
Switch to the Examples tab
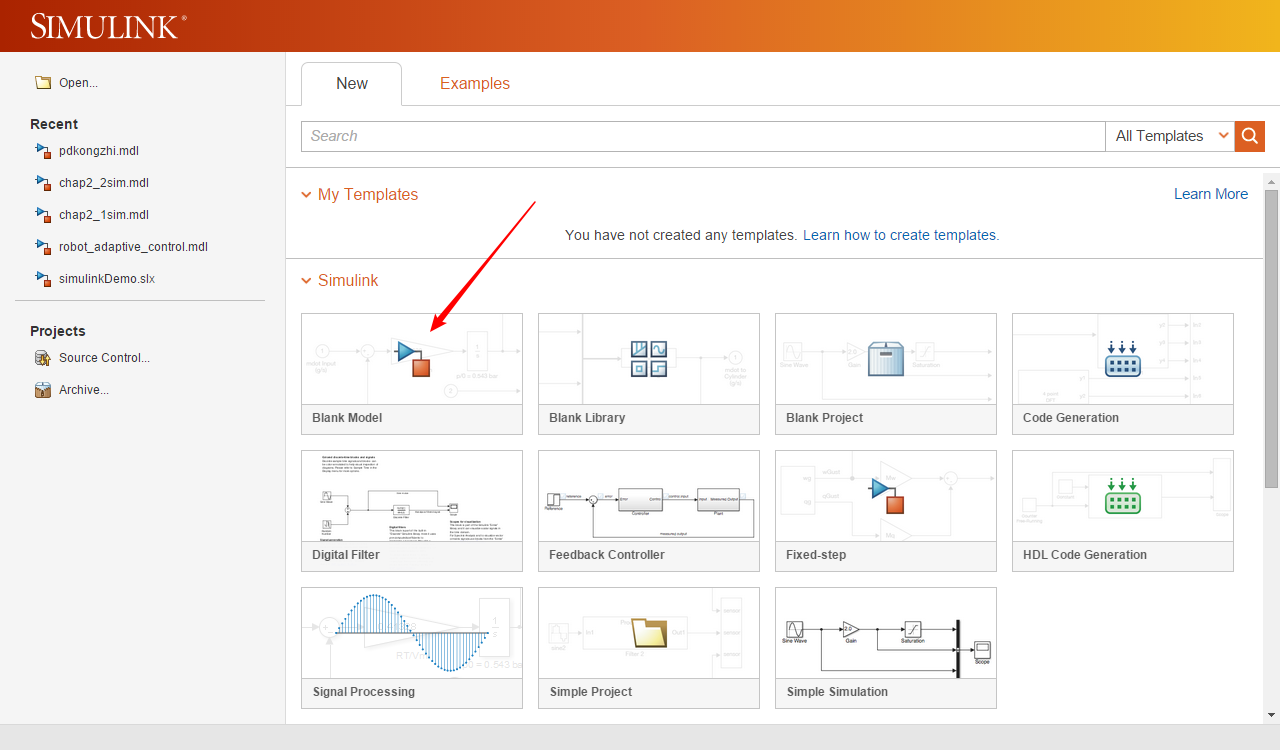click(475, 84)
